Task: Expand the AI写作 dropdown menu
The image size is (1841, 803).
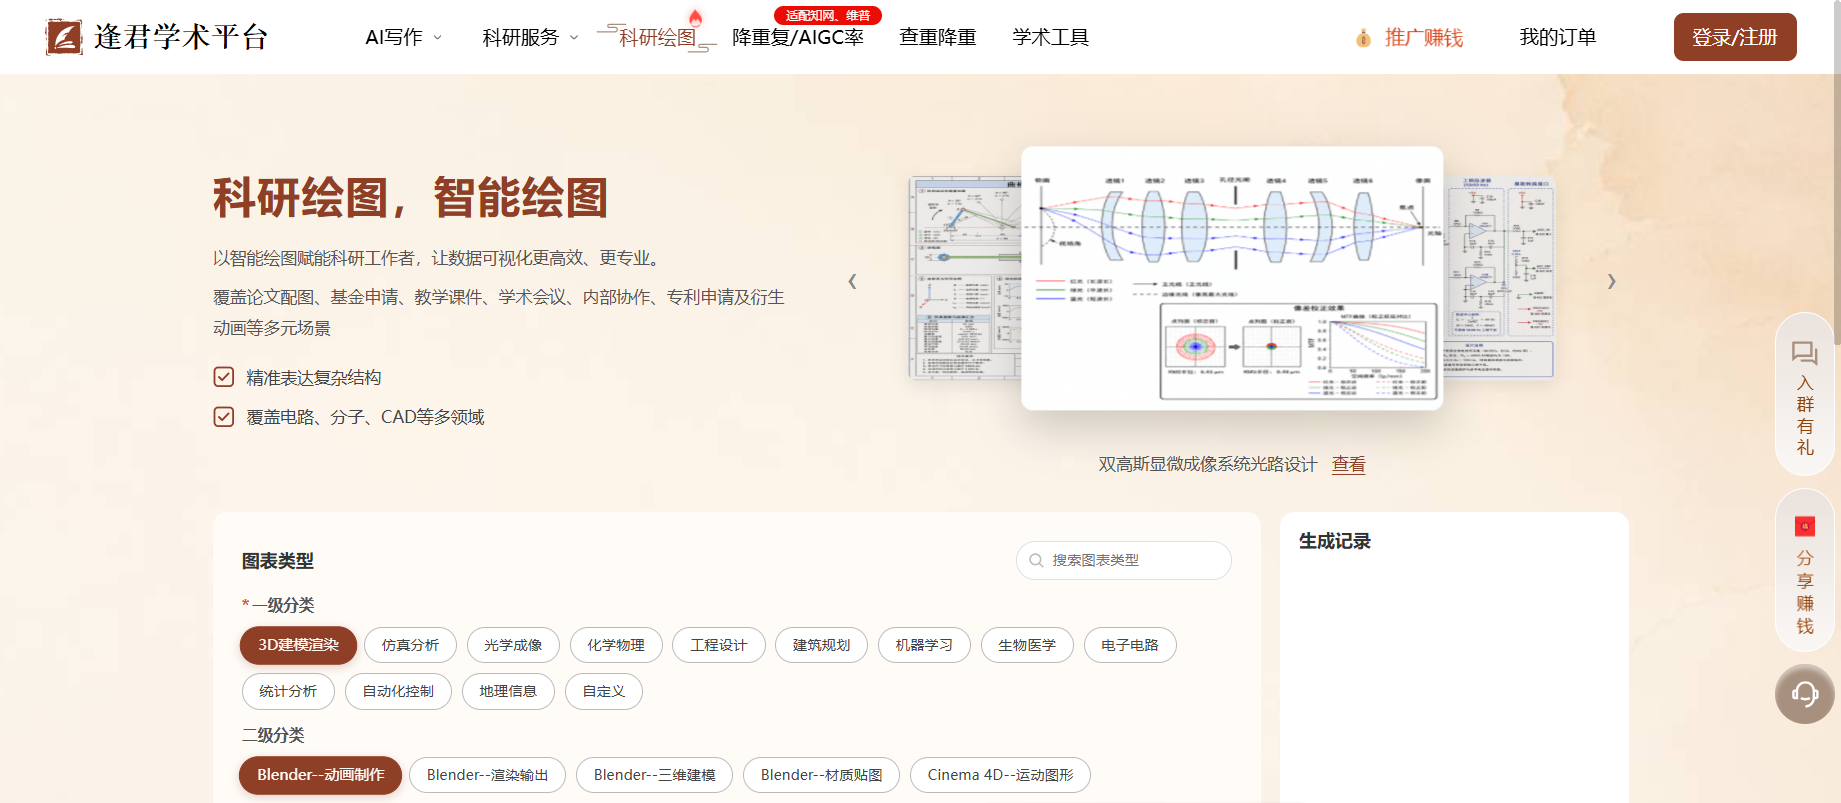Action: click(x=404, y=37)
